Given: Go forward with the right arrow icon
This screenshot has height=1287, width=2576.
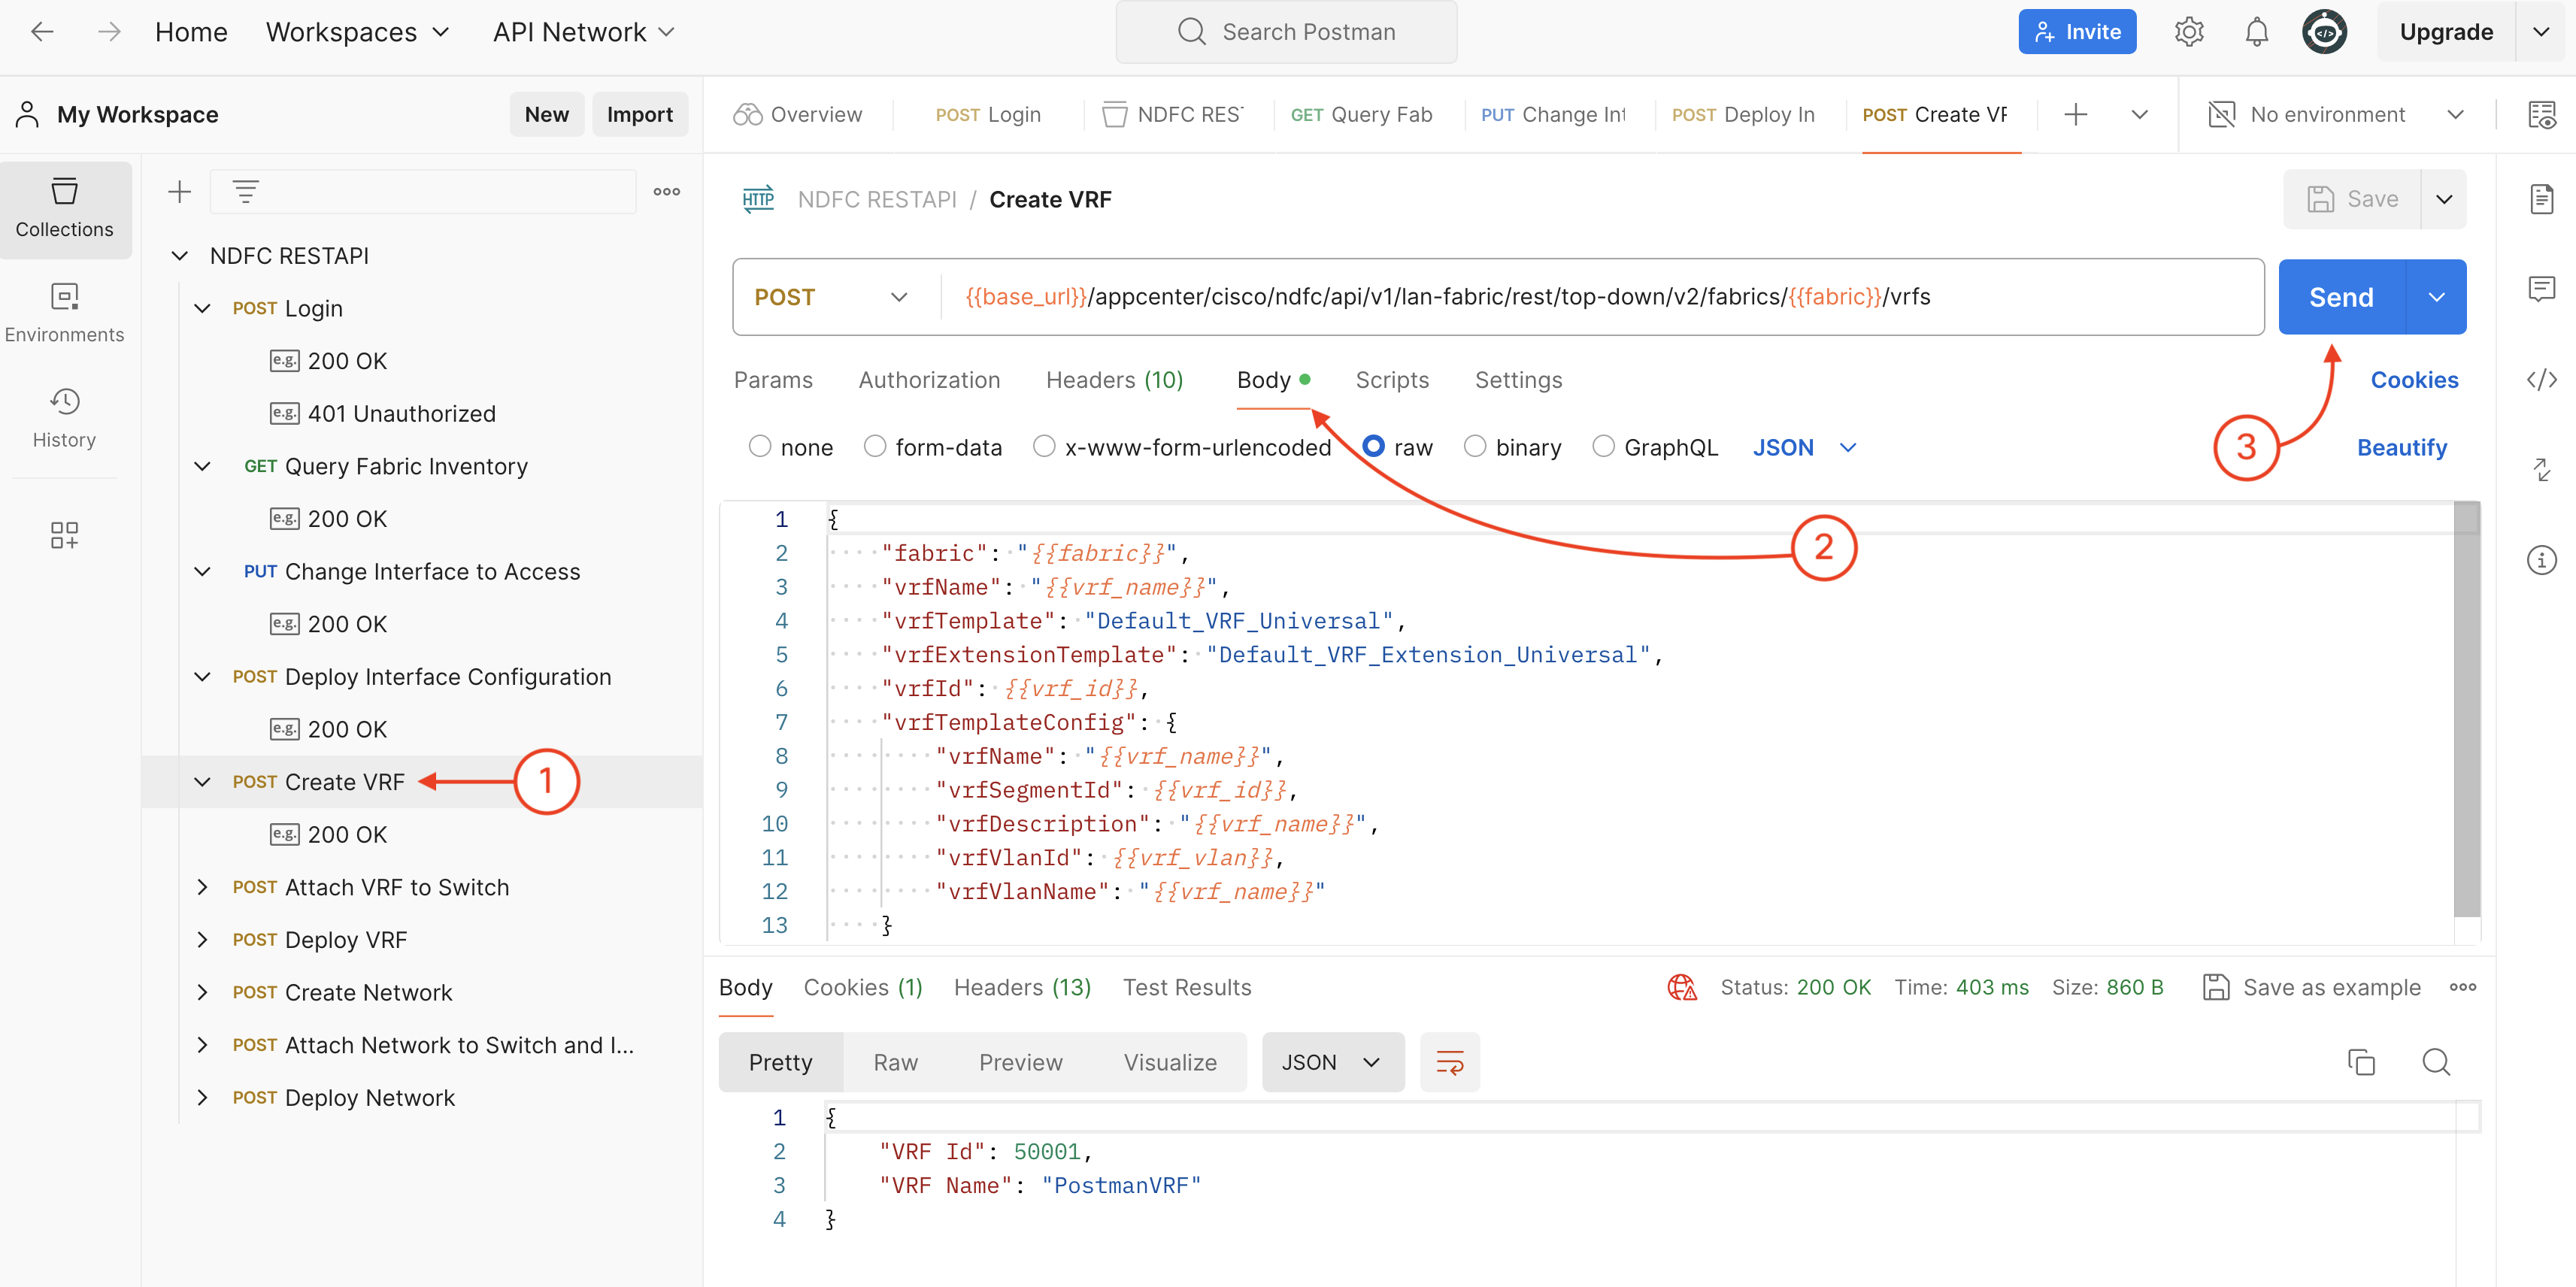Looking at the screenshot, I should pos(109,32).
